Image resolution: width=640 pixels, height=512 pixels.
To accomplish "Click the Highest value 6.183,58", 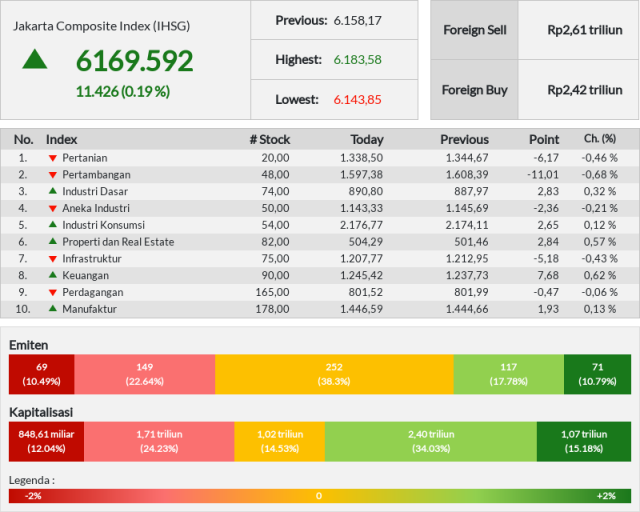I will 358,60.
